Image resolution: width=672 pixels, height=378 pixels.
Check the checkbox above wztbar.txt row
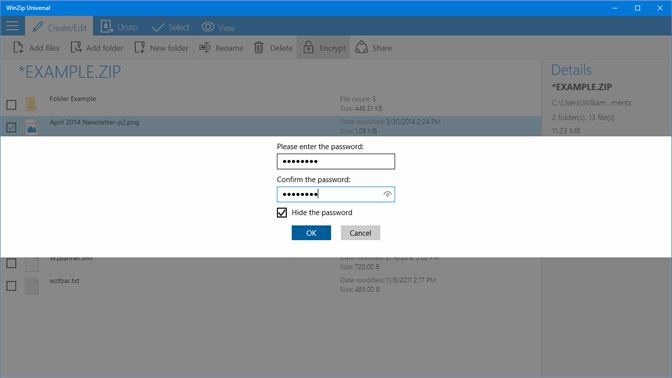(x=11, y=263)
